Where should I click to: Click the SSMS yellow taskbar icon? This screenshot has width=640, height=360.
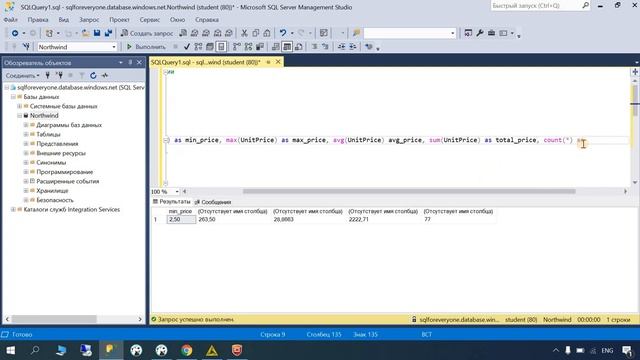pos(111,350)
